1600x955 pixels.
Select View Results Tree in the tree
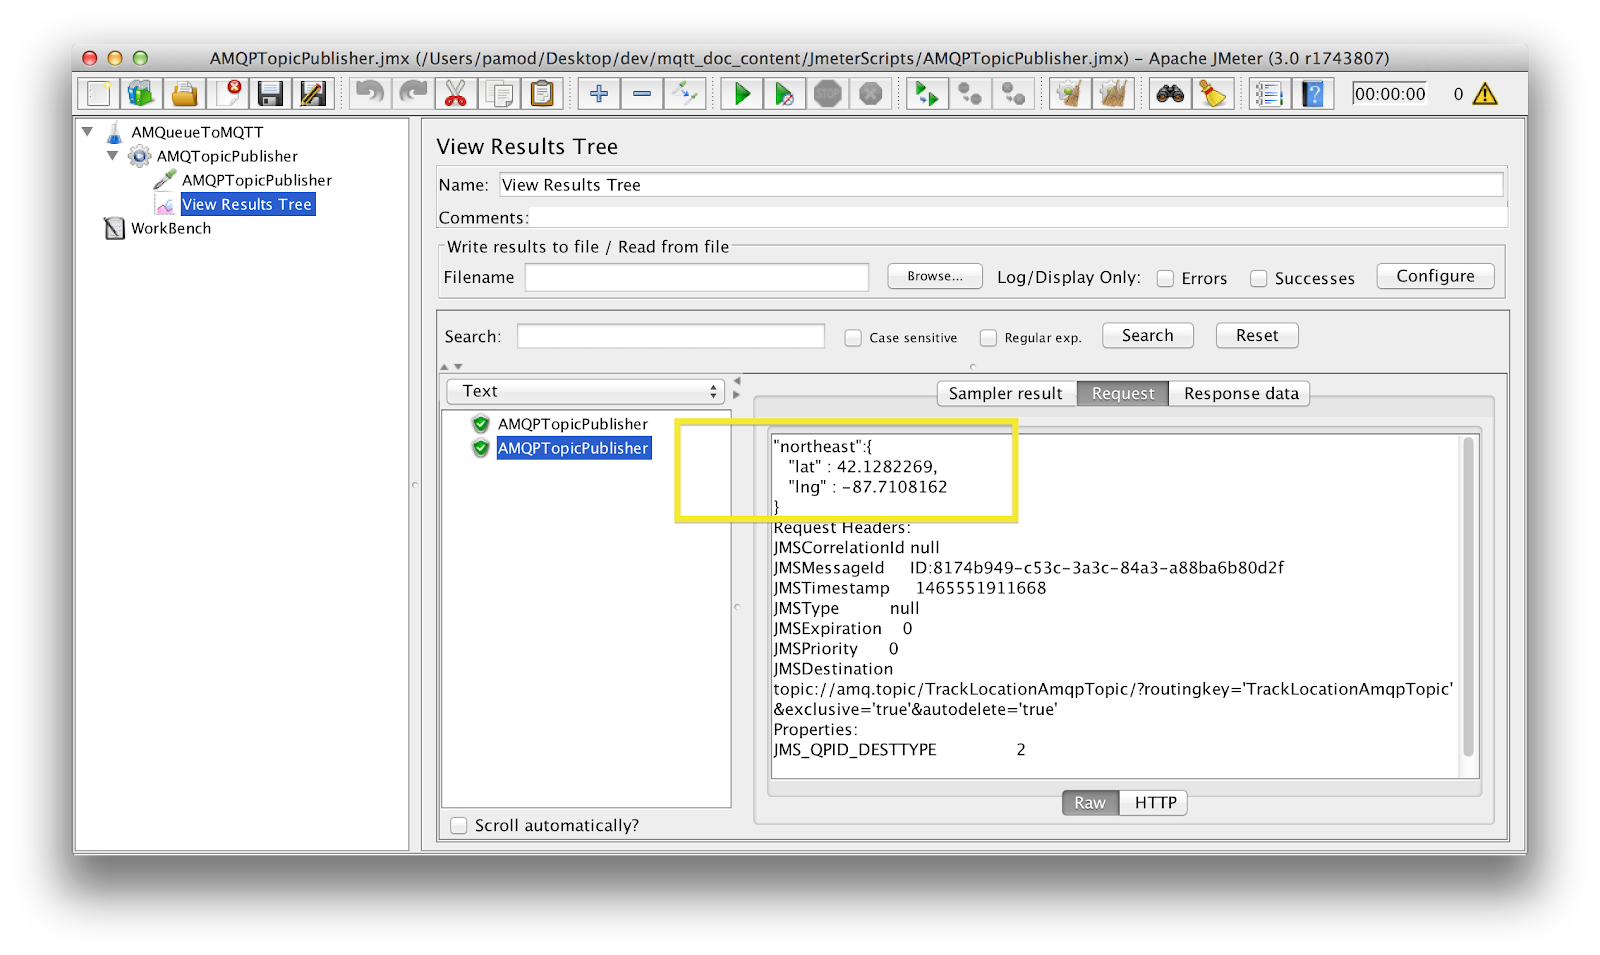point(247,204)
